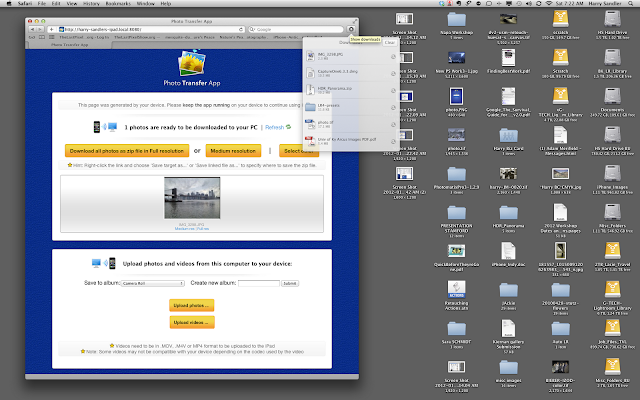Select the Sara SCHMIDT folder

[x=456, y=329]
